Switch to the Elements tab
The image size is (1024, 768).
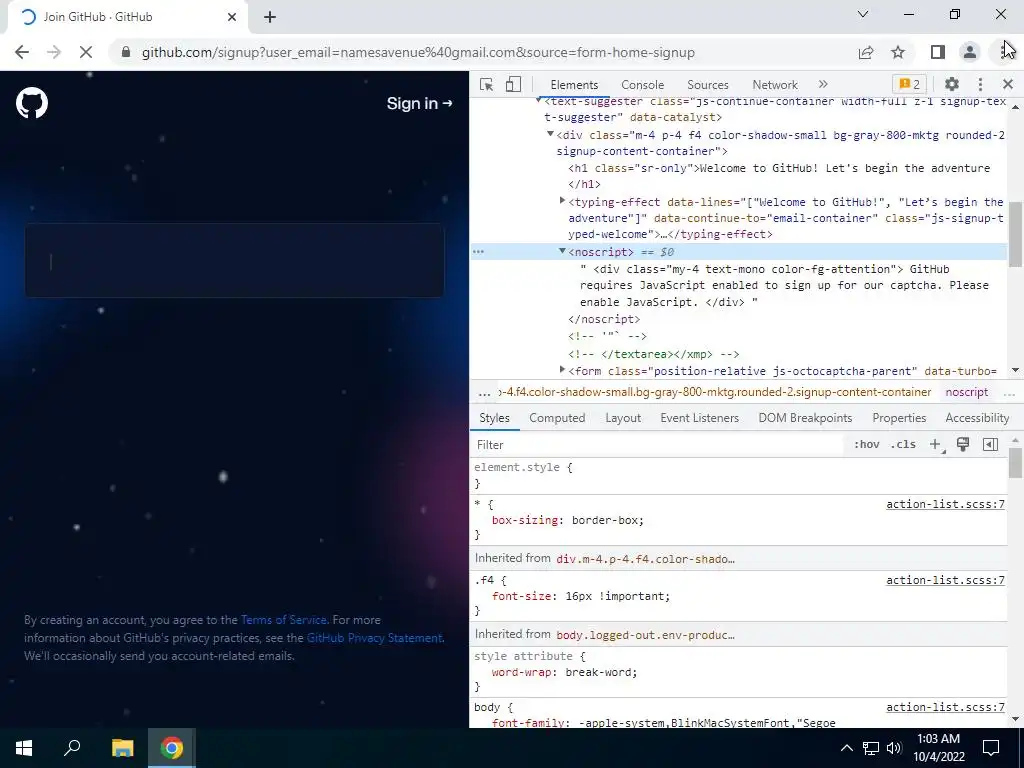click(x=574, y=85)
